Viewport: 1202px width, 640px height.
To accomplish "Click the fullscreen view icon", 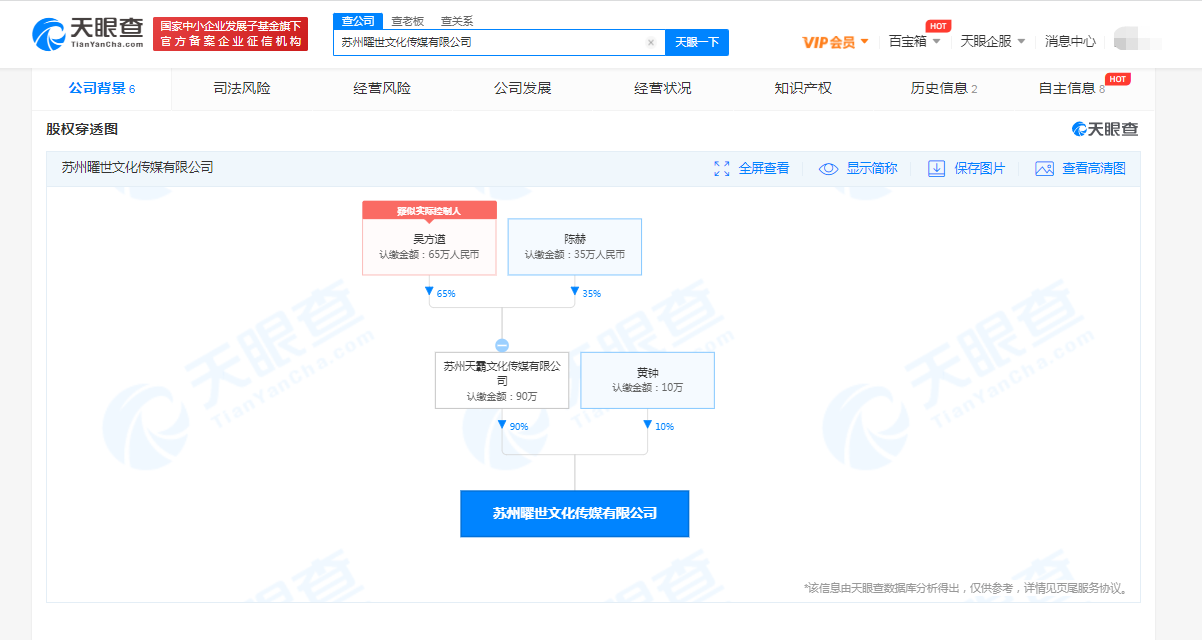I will pos(722,169).
